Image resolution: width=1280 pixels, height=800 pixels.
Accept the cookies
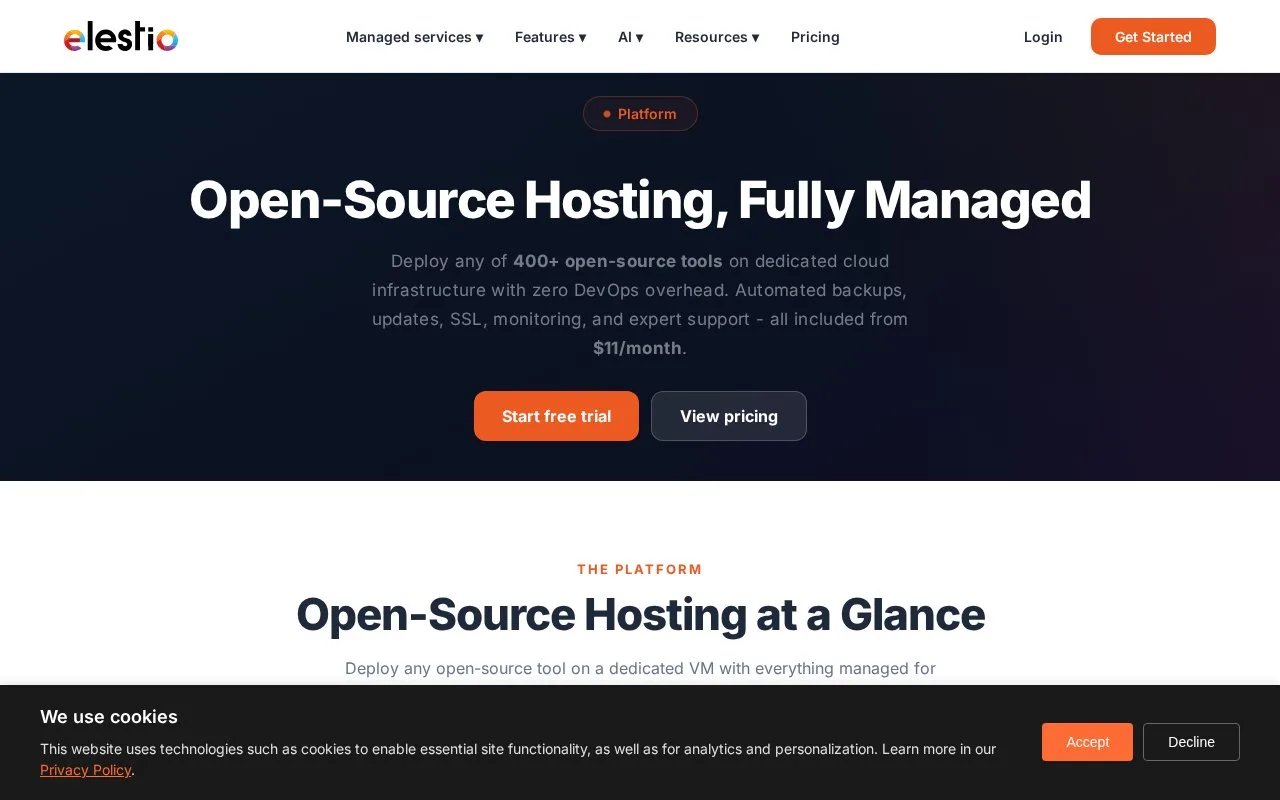[1087, 742]
